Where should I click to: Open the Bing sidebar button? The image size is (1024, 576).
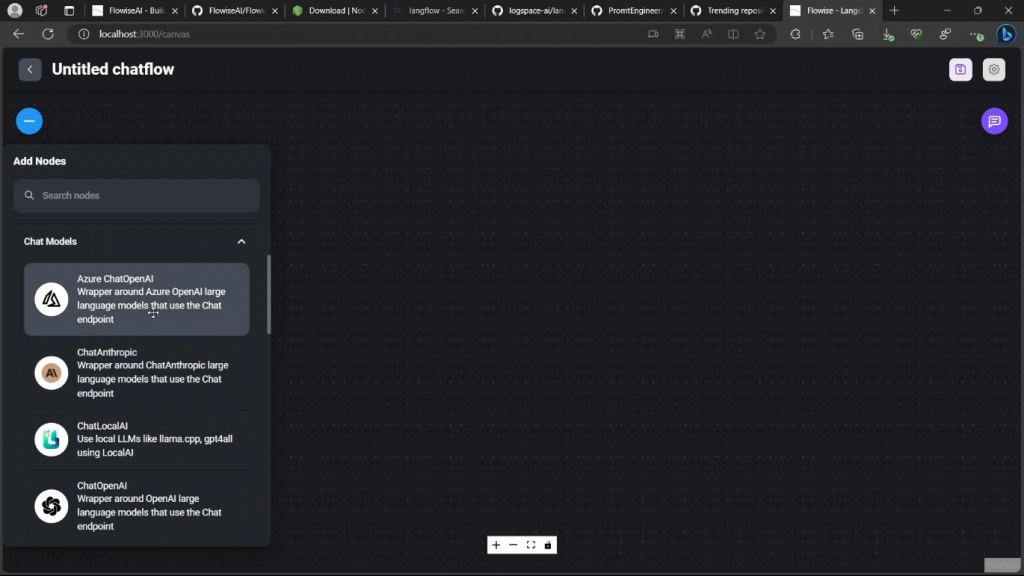[1006, 34]
